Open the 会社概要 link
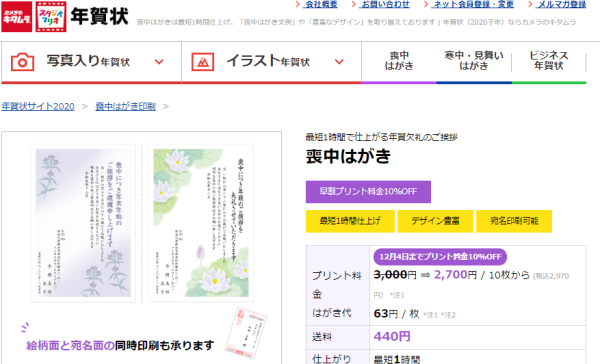The width and height of the screenshot is (600, 364). 321,4
